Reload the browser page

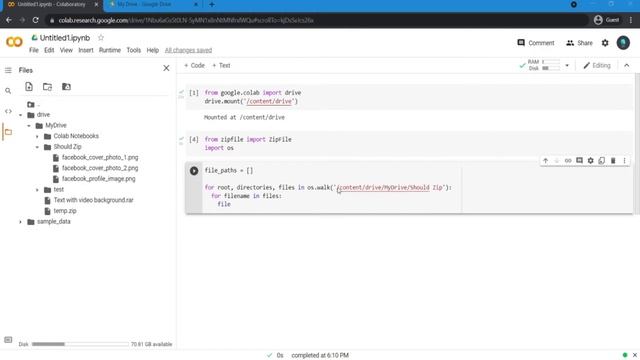tap(36, 20)
